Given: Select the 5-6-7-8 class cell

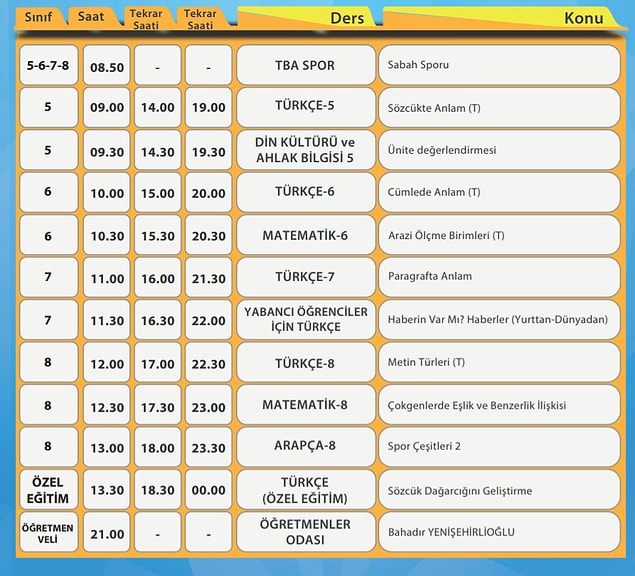Looking at the screenshot, I should [48, 65].
